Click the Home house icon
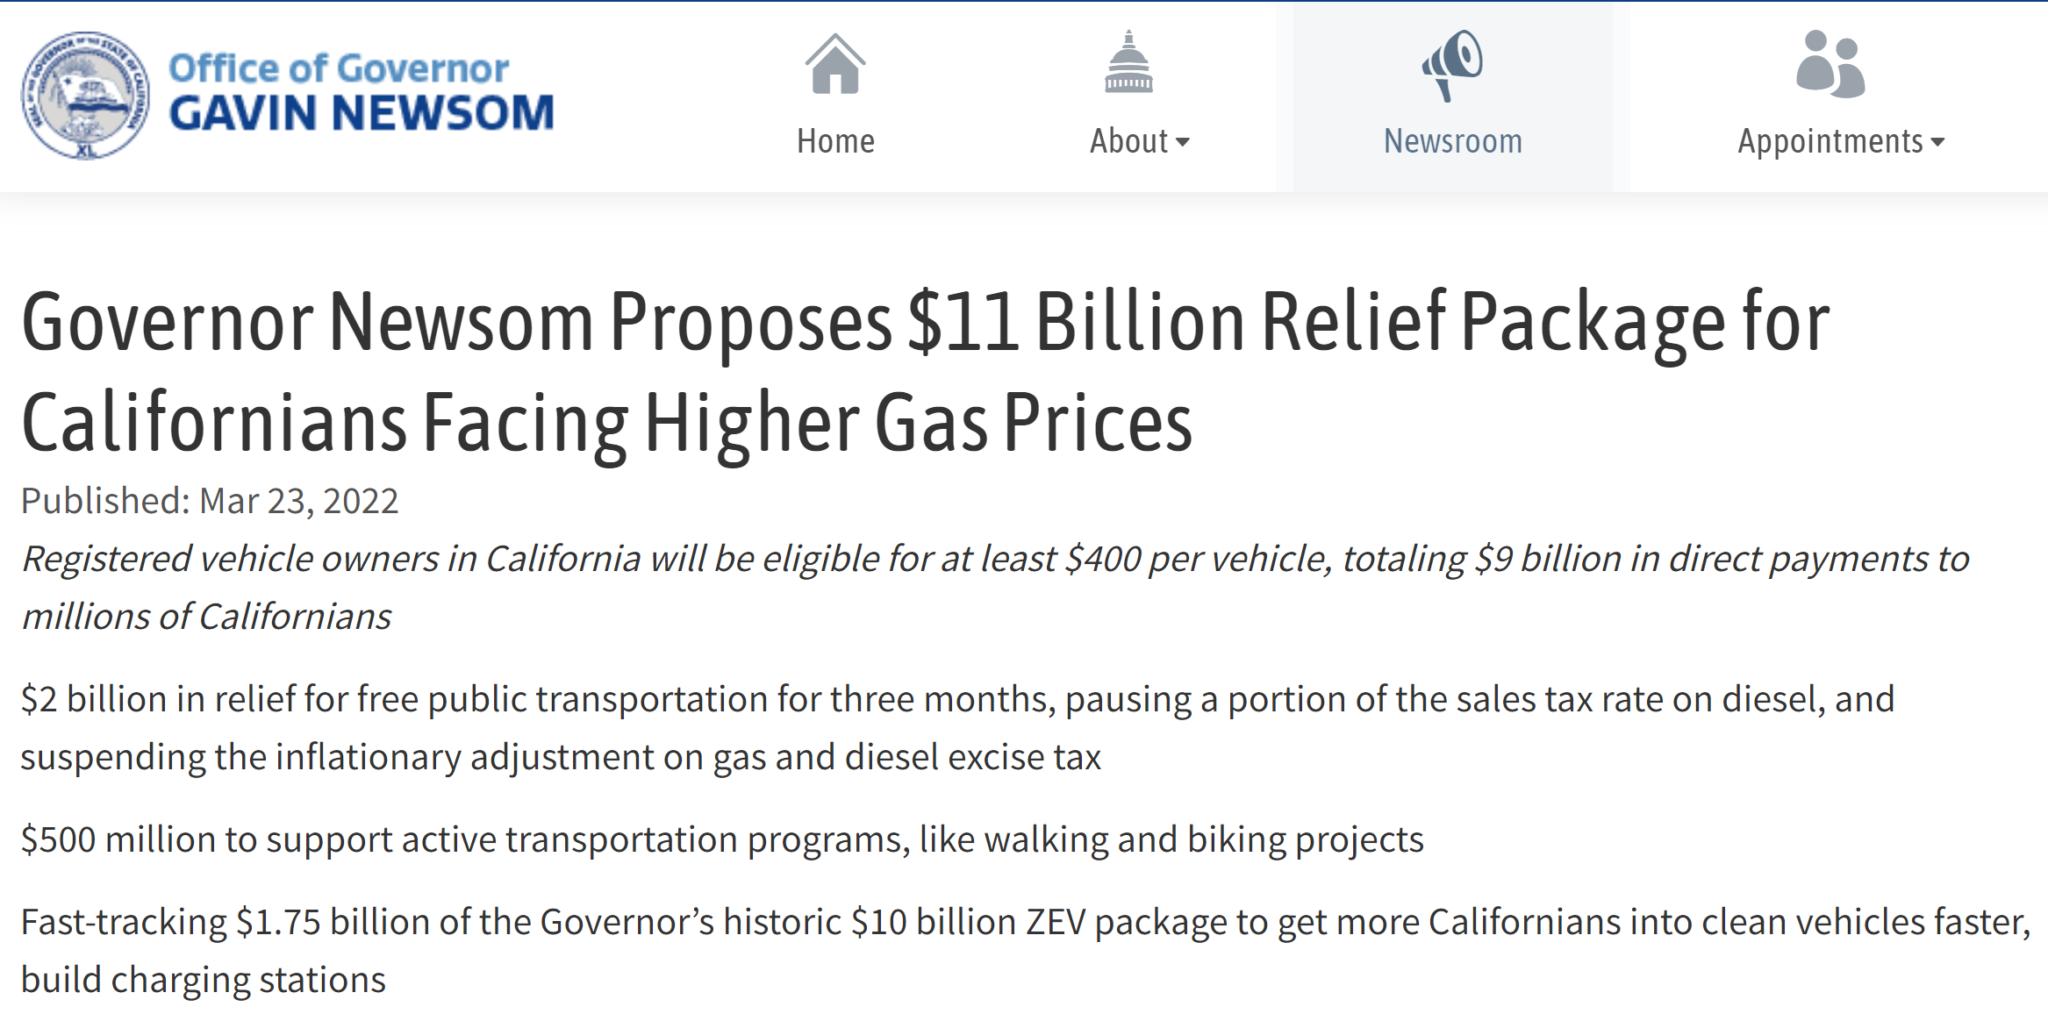This screenshot has height=1014, width=2048. click(x=835, y=63)
